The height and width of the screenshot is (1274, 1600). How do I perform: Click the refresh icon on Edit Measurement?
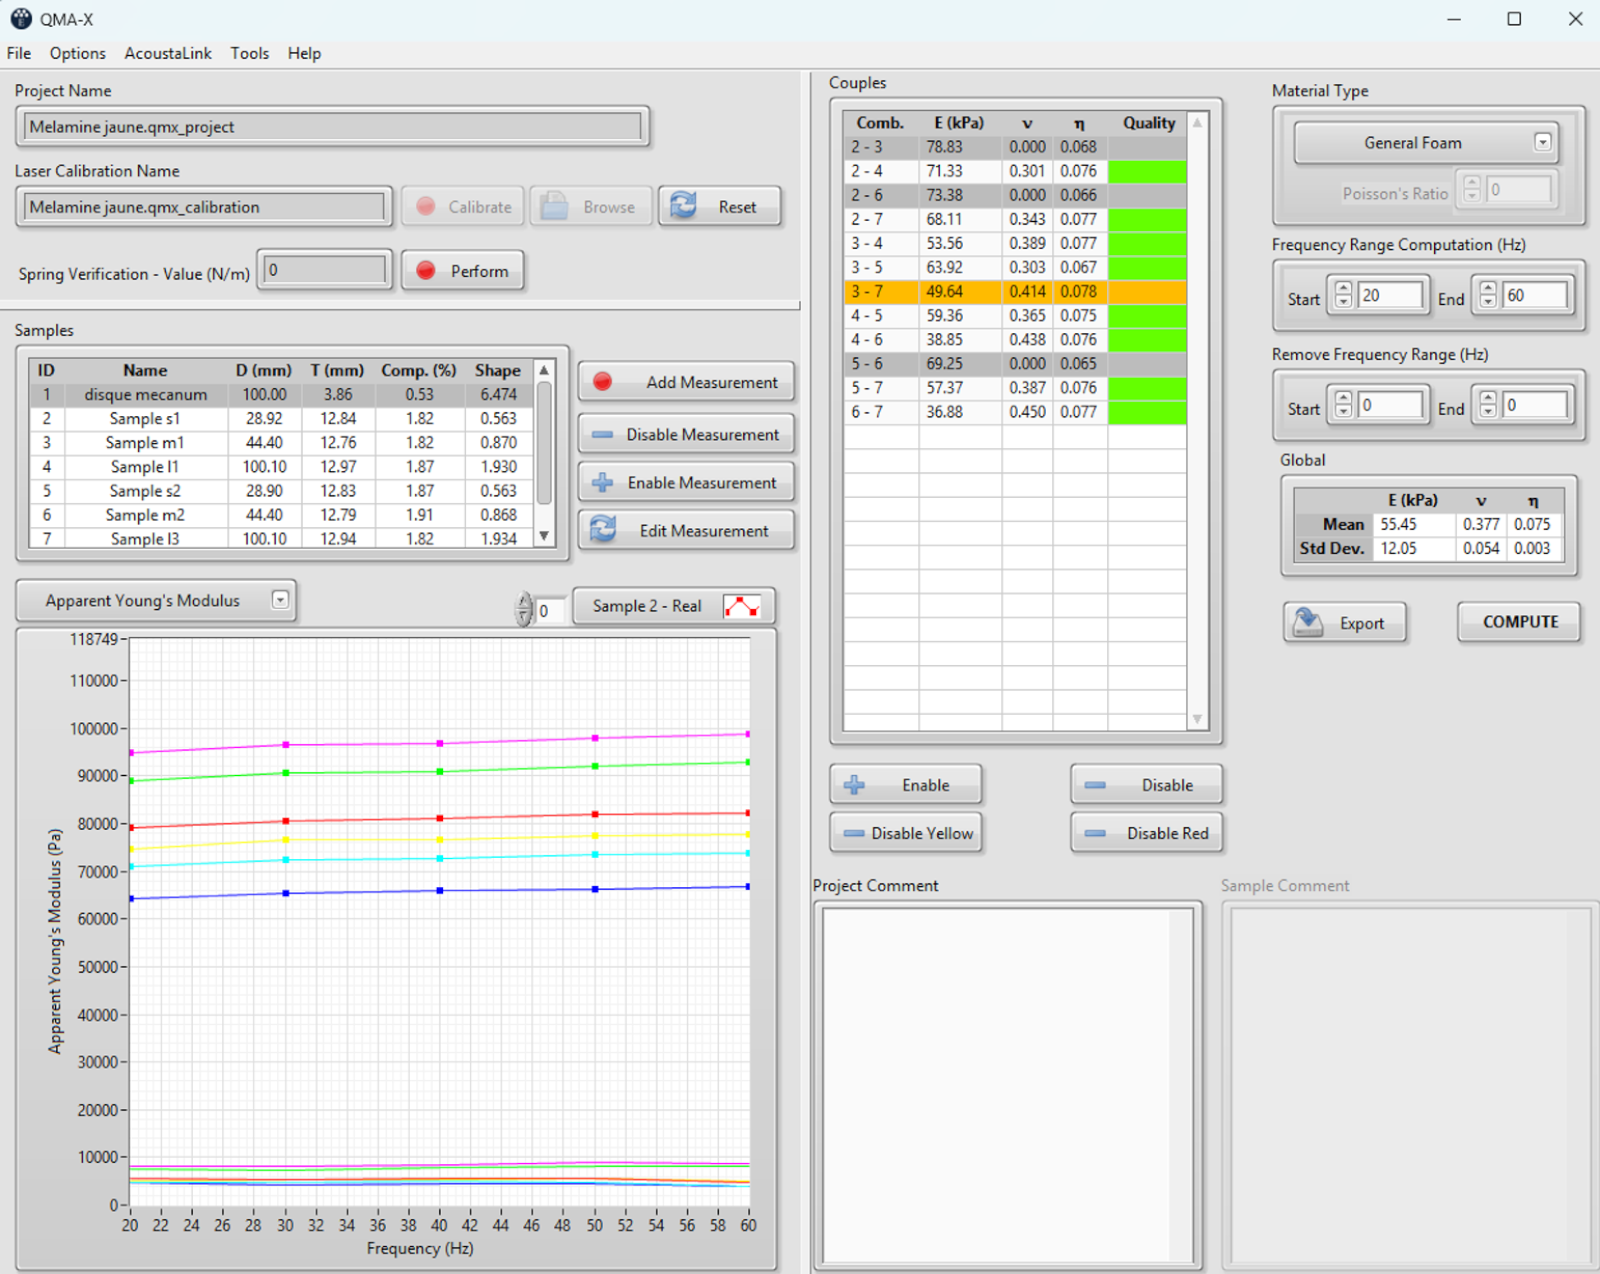tap(603, 530)
